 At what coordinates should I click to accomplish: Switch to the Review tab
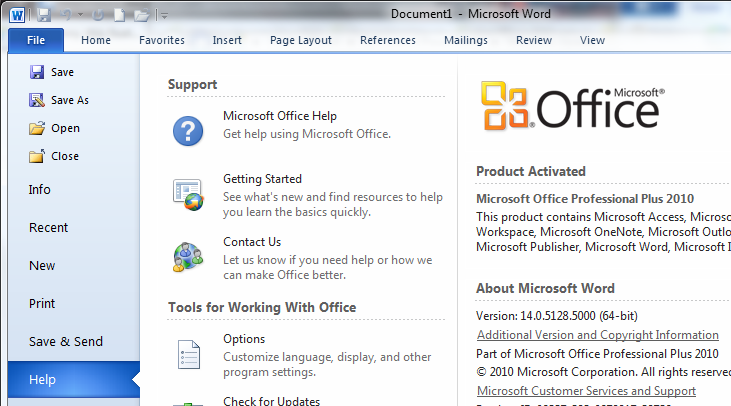(534, 40)
